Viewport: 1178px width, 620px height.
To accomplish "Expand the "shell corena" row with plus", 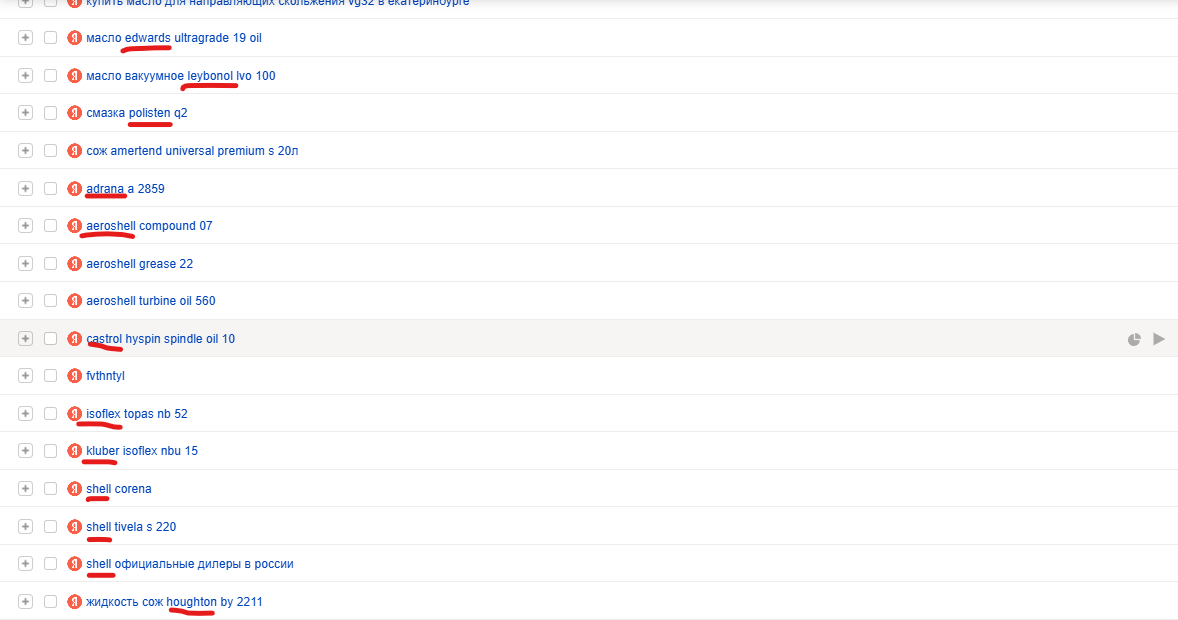I will point(26,489).
